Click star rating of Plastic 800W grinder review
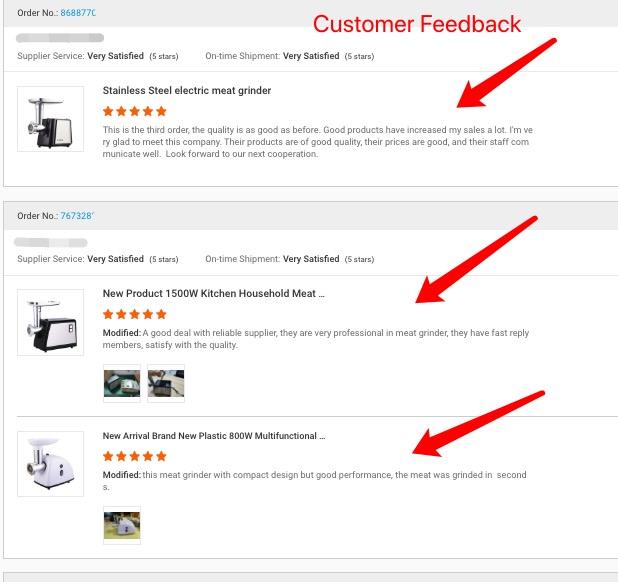The width and height of the screenshot is (618, 582). [x=135, y=456]
